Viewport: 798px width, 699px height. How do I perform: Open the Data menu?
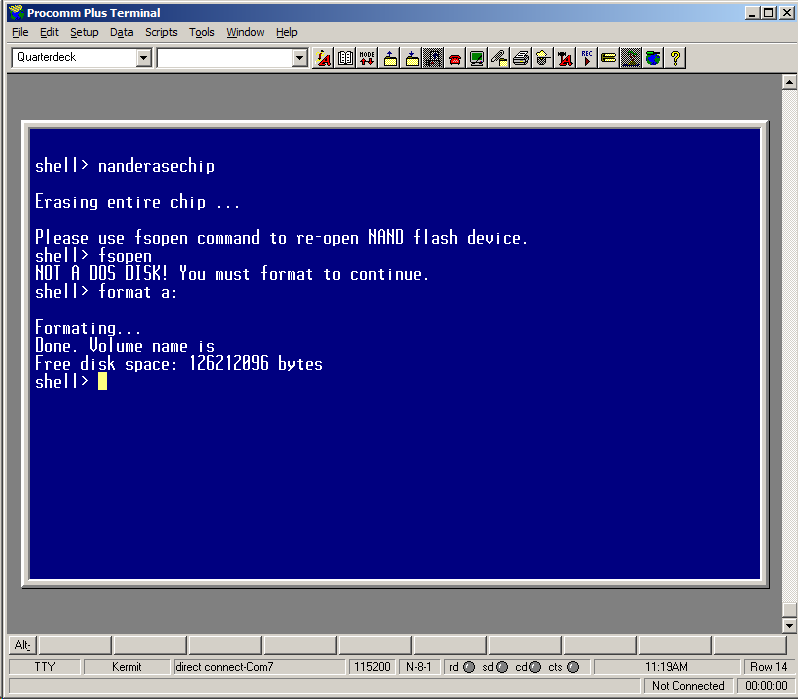pos(121,32)
